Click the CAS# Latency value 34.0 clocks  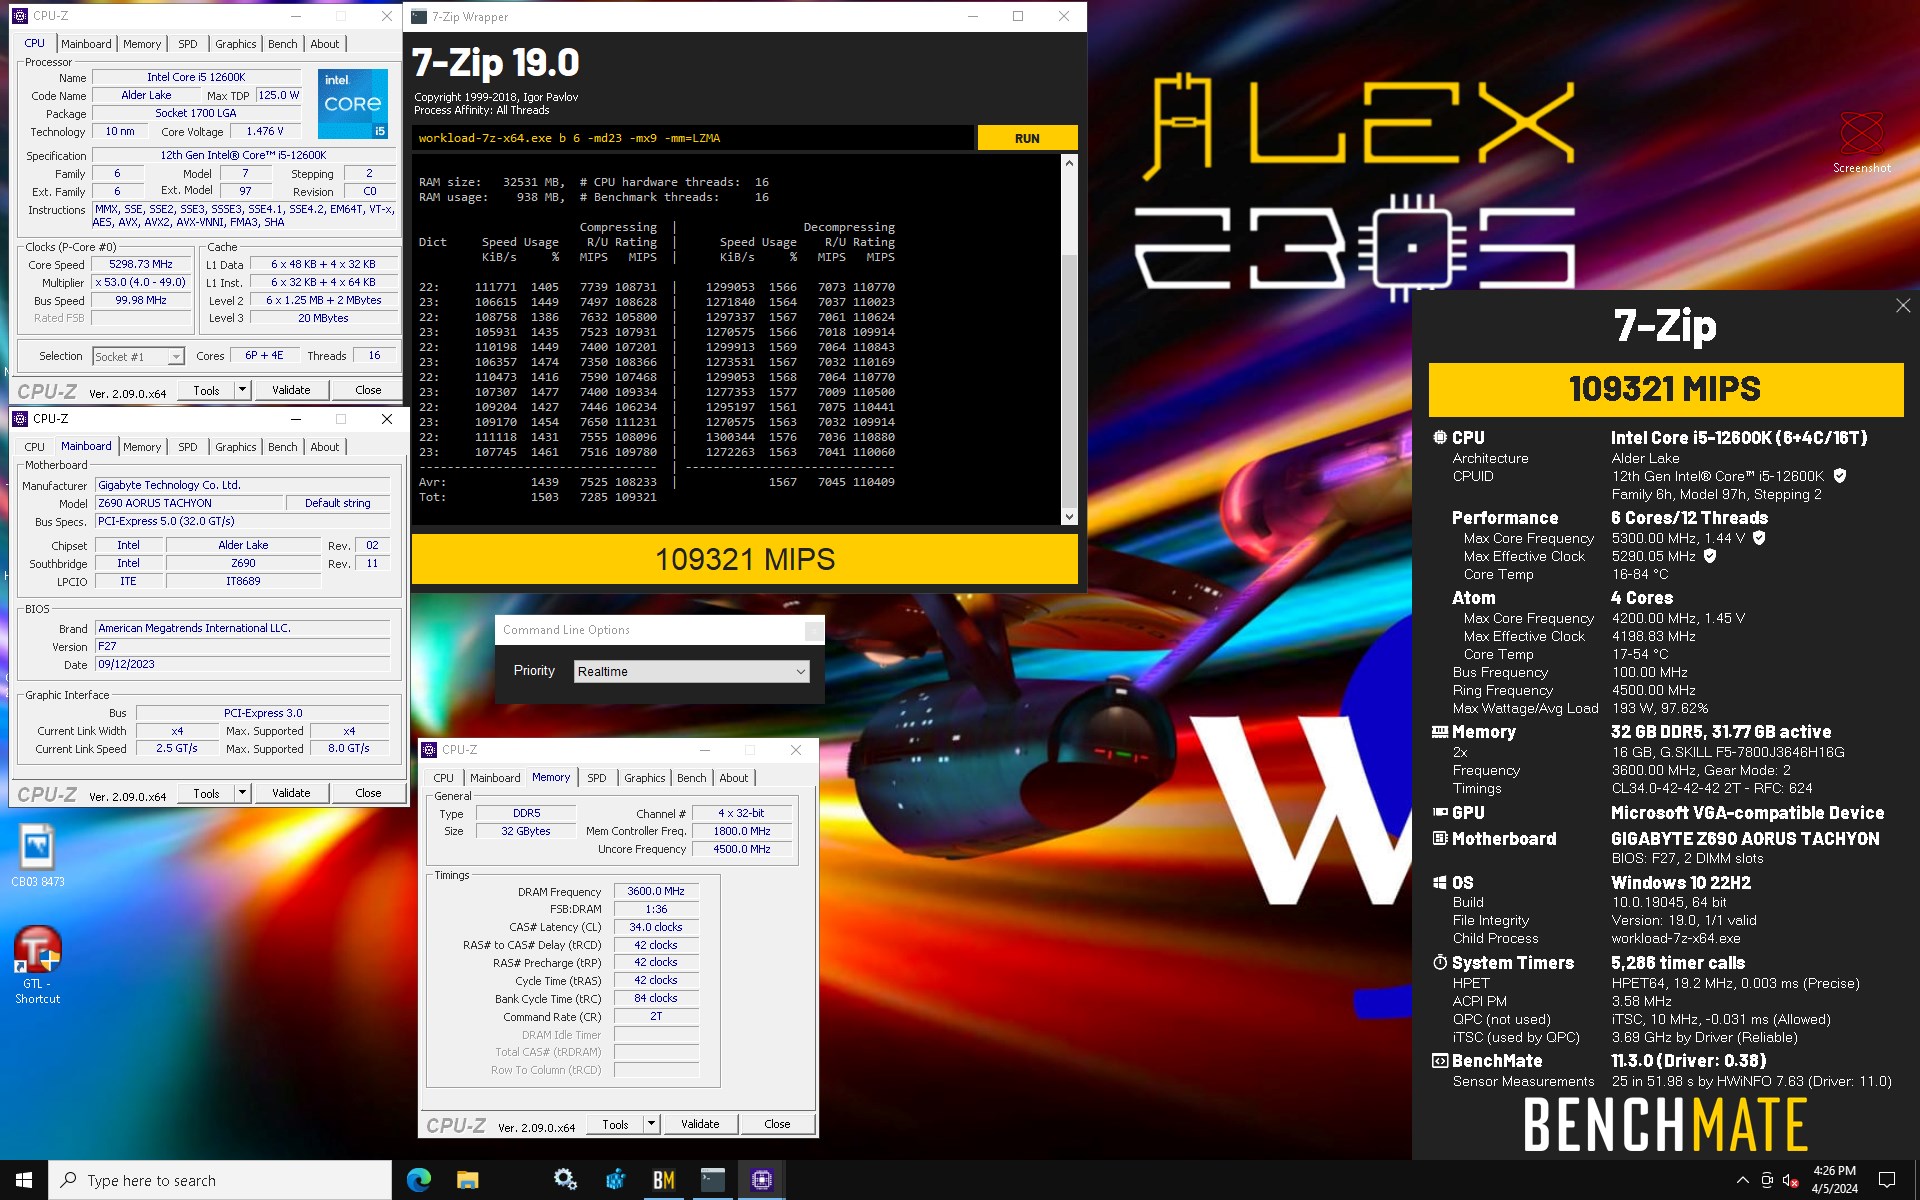(656, 927)
